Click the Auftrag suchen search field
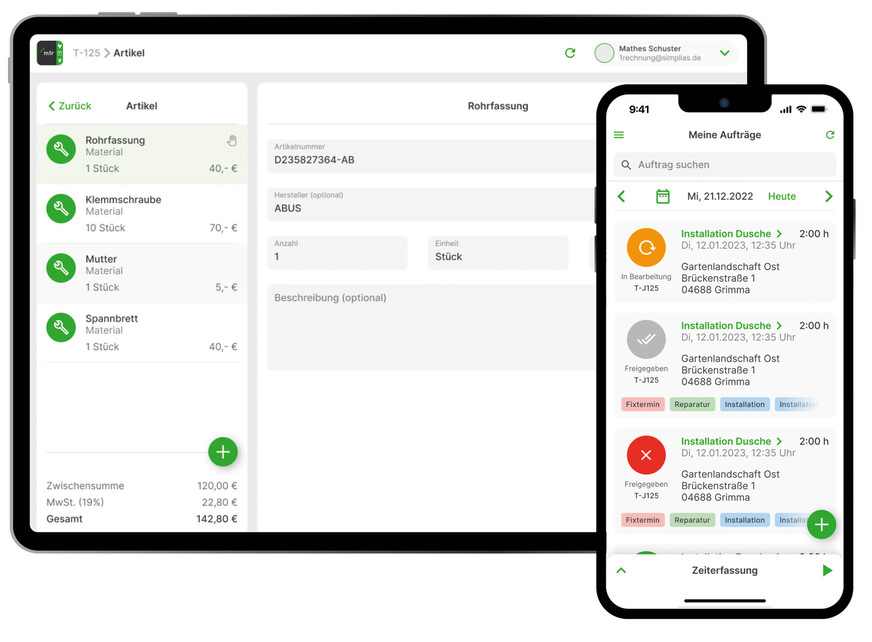Screen dimensions: 872x642 (725, 165)
